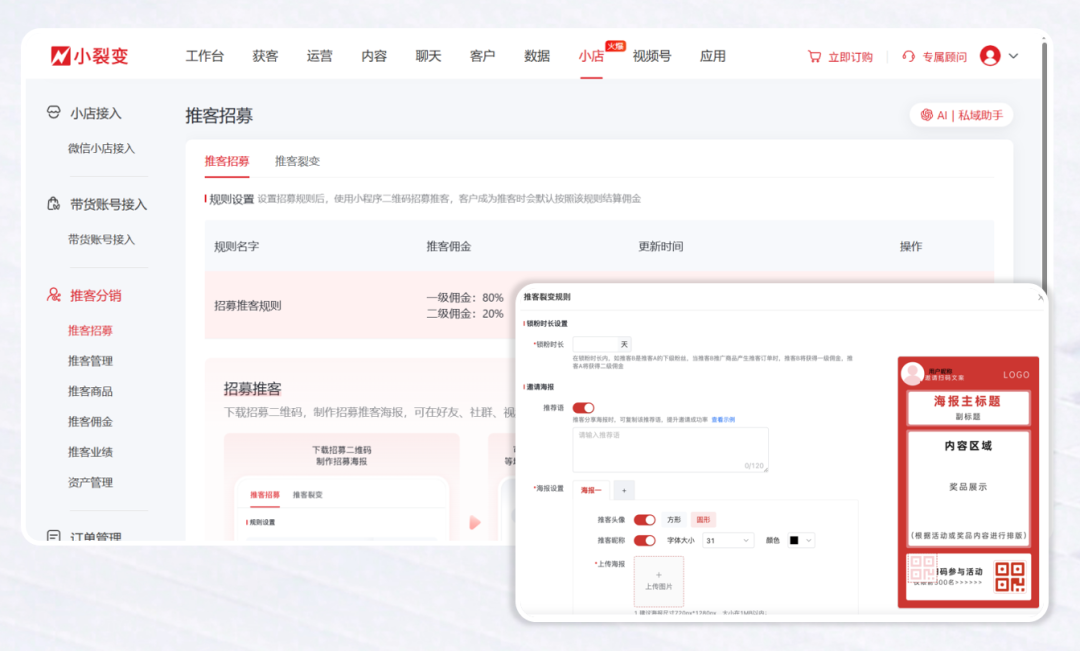Open the 视频号 menu item
Viewport: 1080px width, 651px height.
point(651,56)
